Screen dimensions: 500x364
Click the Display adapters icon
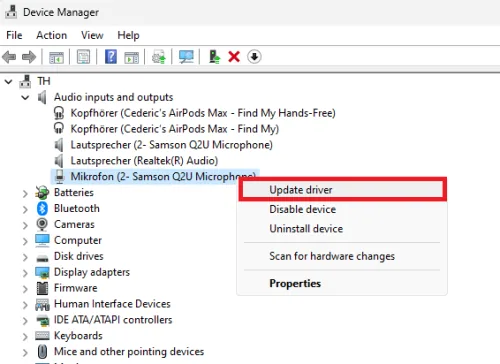[42, 273]
